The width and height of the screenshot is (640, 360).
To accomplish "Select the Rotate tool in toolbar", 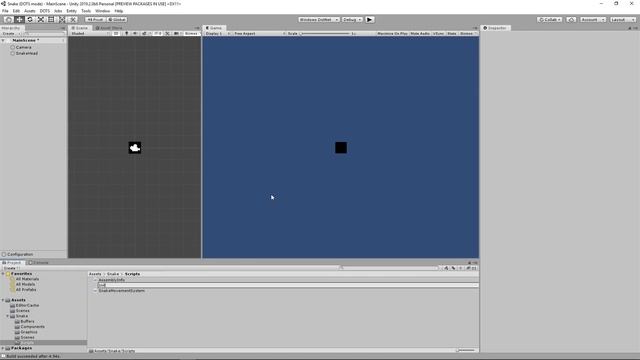I will (x=30, y=20).
